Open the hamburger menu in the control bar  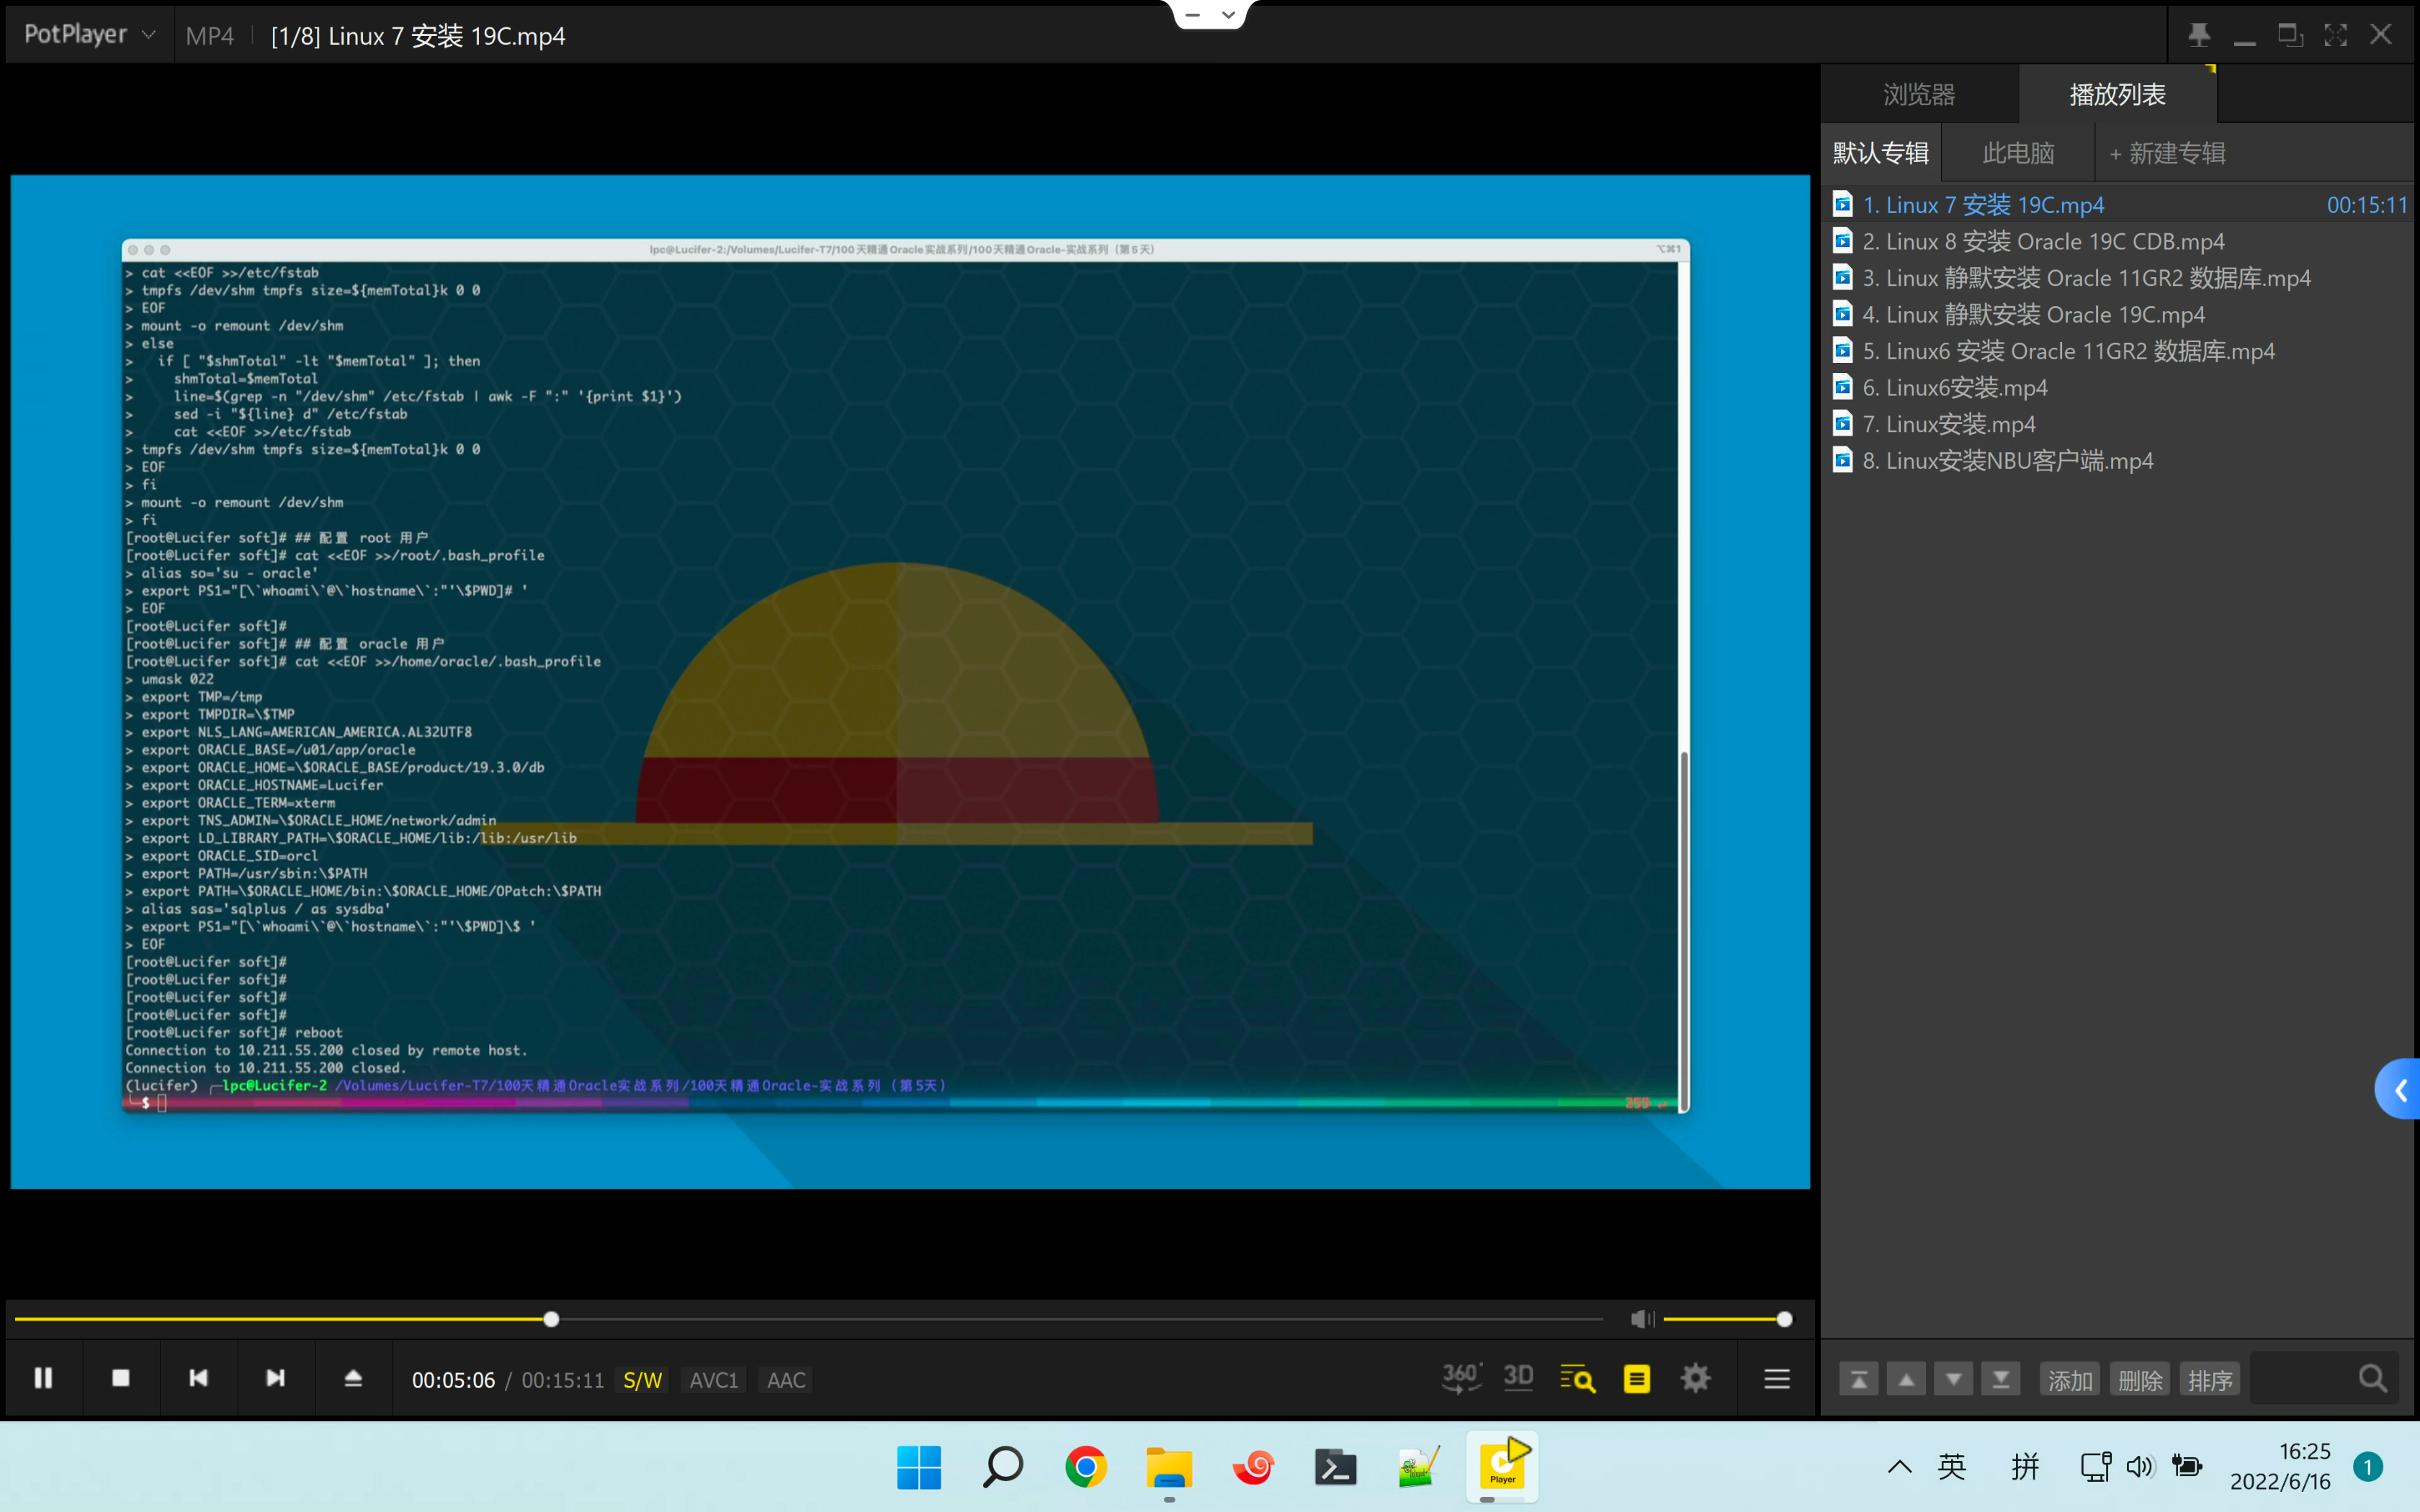1776,1379
